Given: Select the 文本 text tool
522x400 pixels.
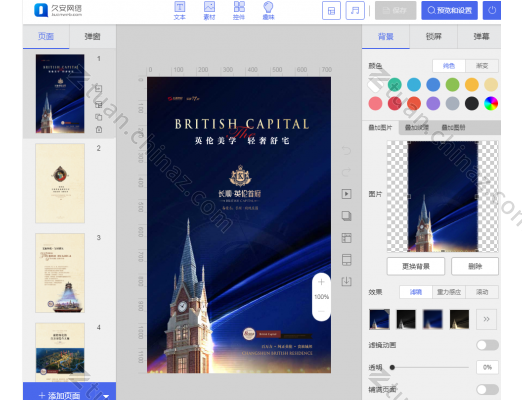Looking at the screenshot, I should coord(180,11).
